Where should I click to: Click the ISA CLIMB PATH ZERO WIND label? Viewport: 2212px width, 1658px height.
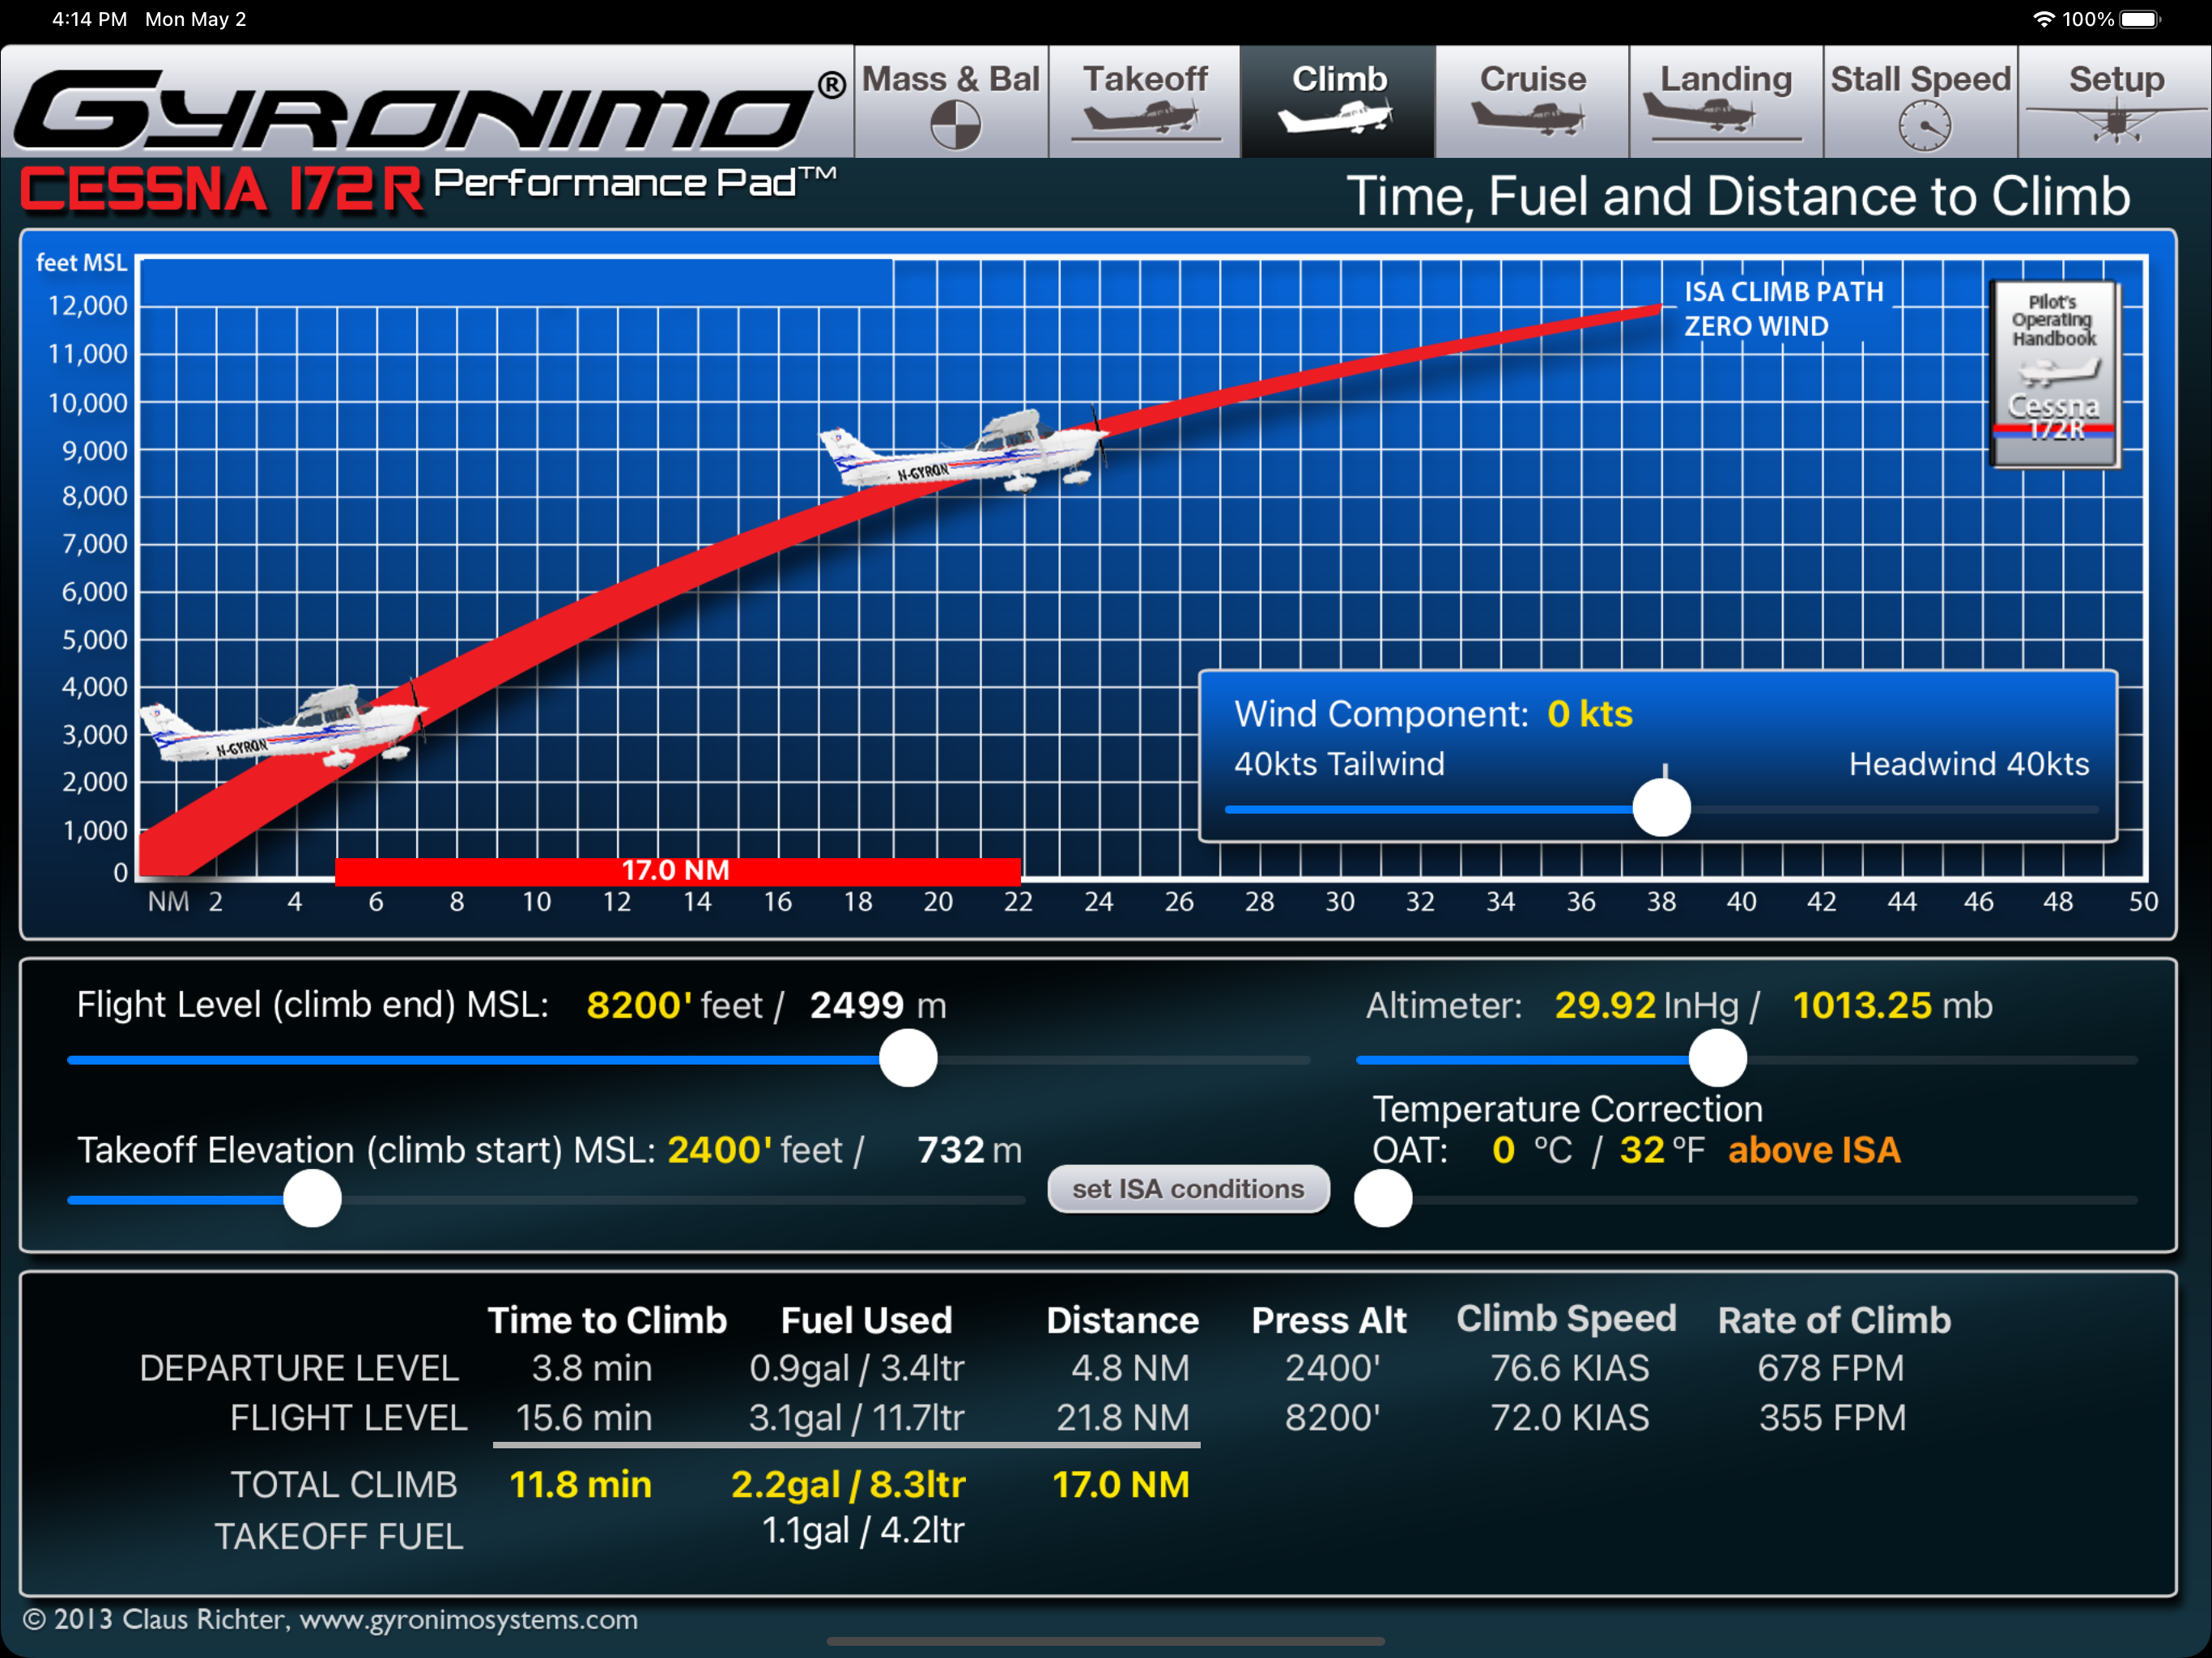click(1783, 309)
